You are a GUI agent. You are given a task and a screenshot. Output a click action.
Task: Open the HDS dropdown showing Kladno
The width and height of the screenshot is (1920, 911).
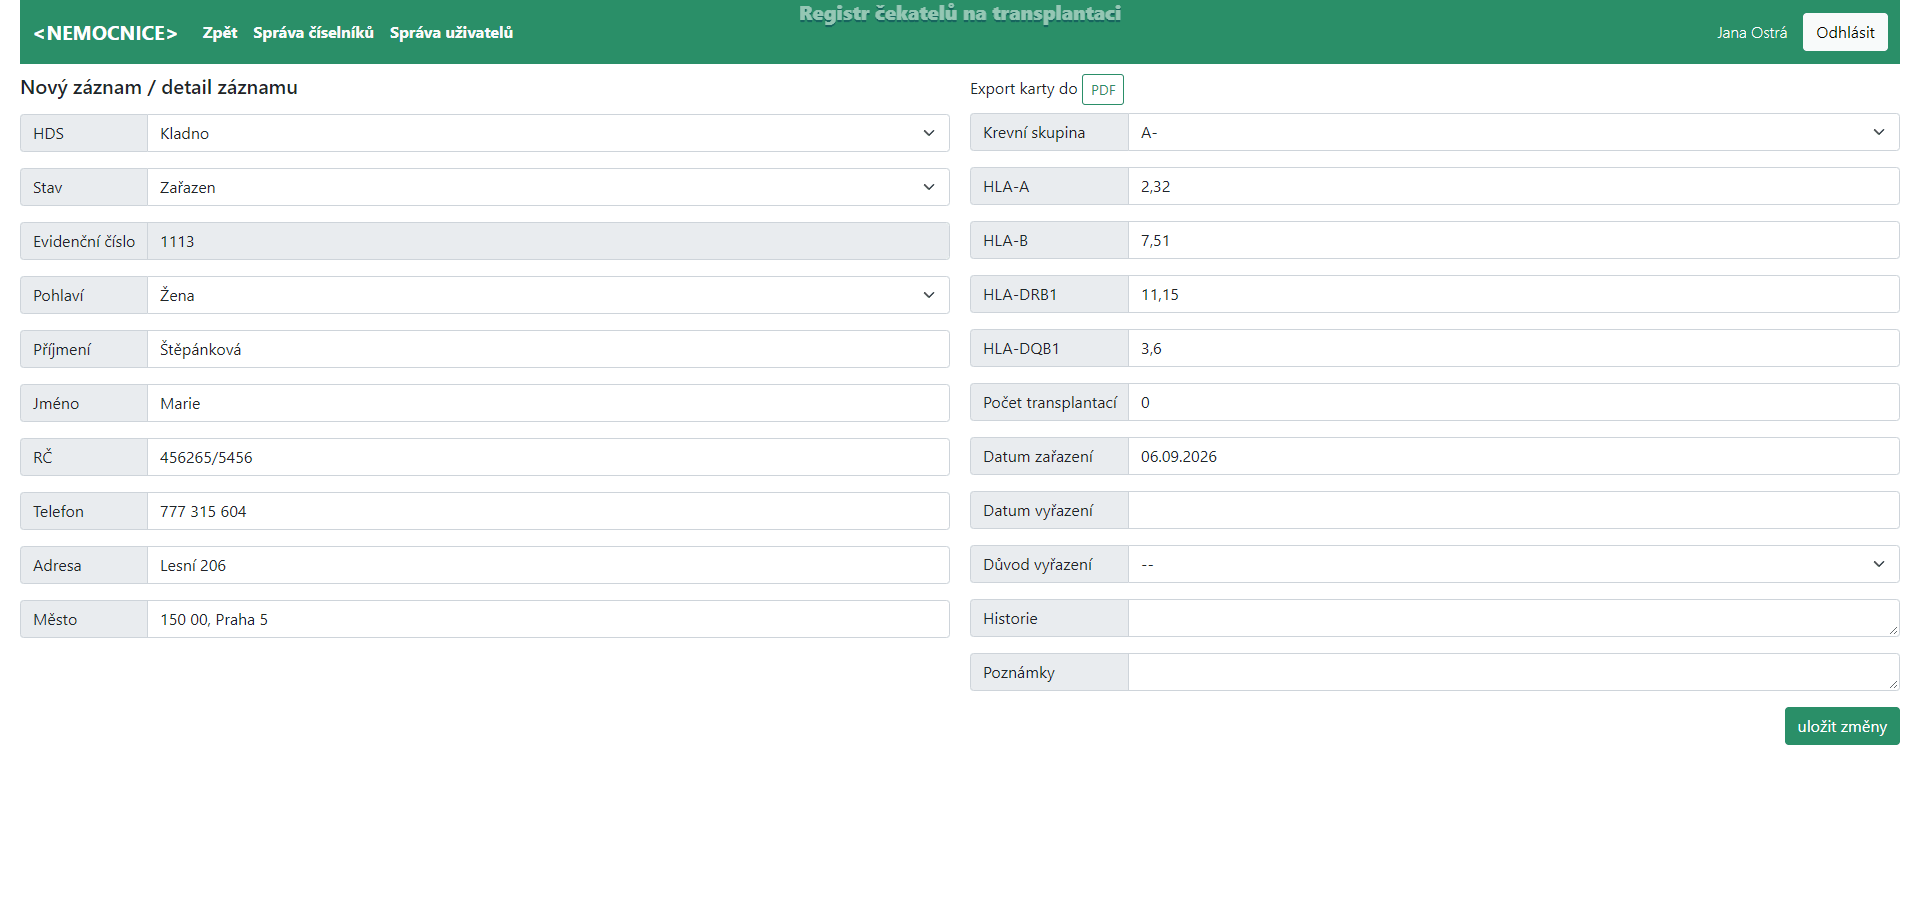point(548,133)
